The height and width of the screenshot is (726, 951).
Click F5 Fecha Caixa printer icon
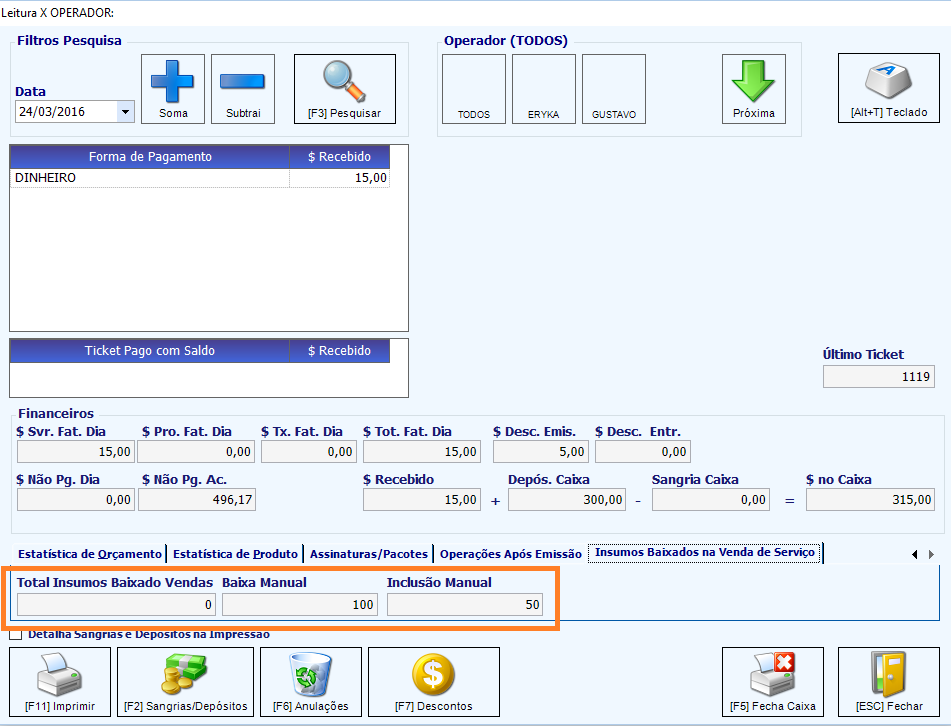tap(773, 682)
